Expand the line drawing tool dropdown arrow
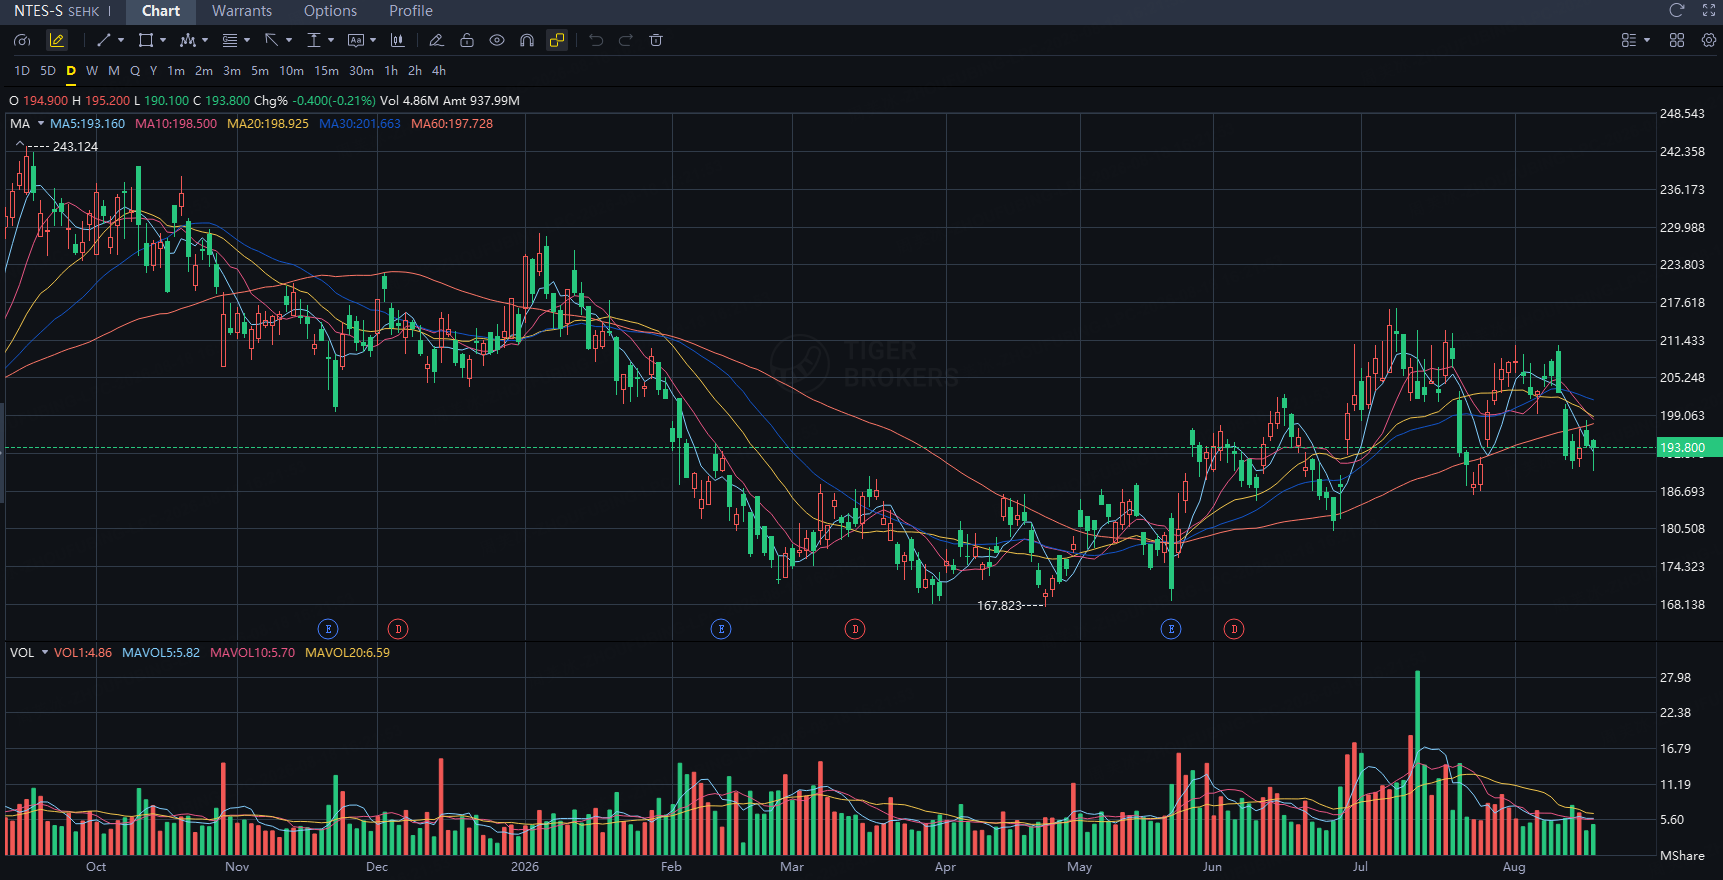 click(x=121, y=40)
